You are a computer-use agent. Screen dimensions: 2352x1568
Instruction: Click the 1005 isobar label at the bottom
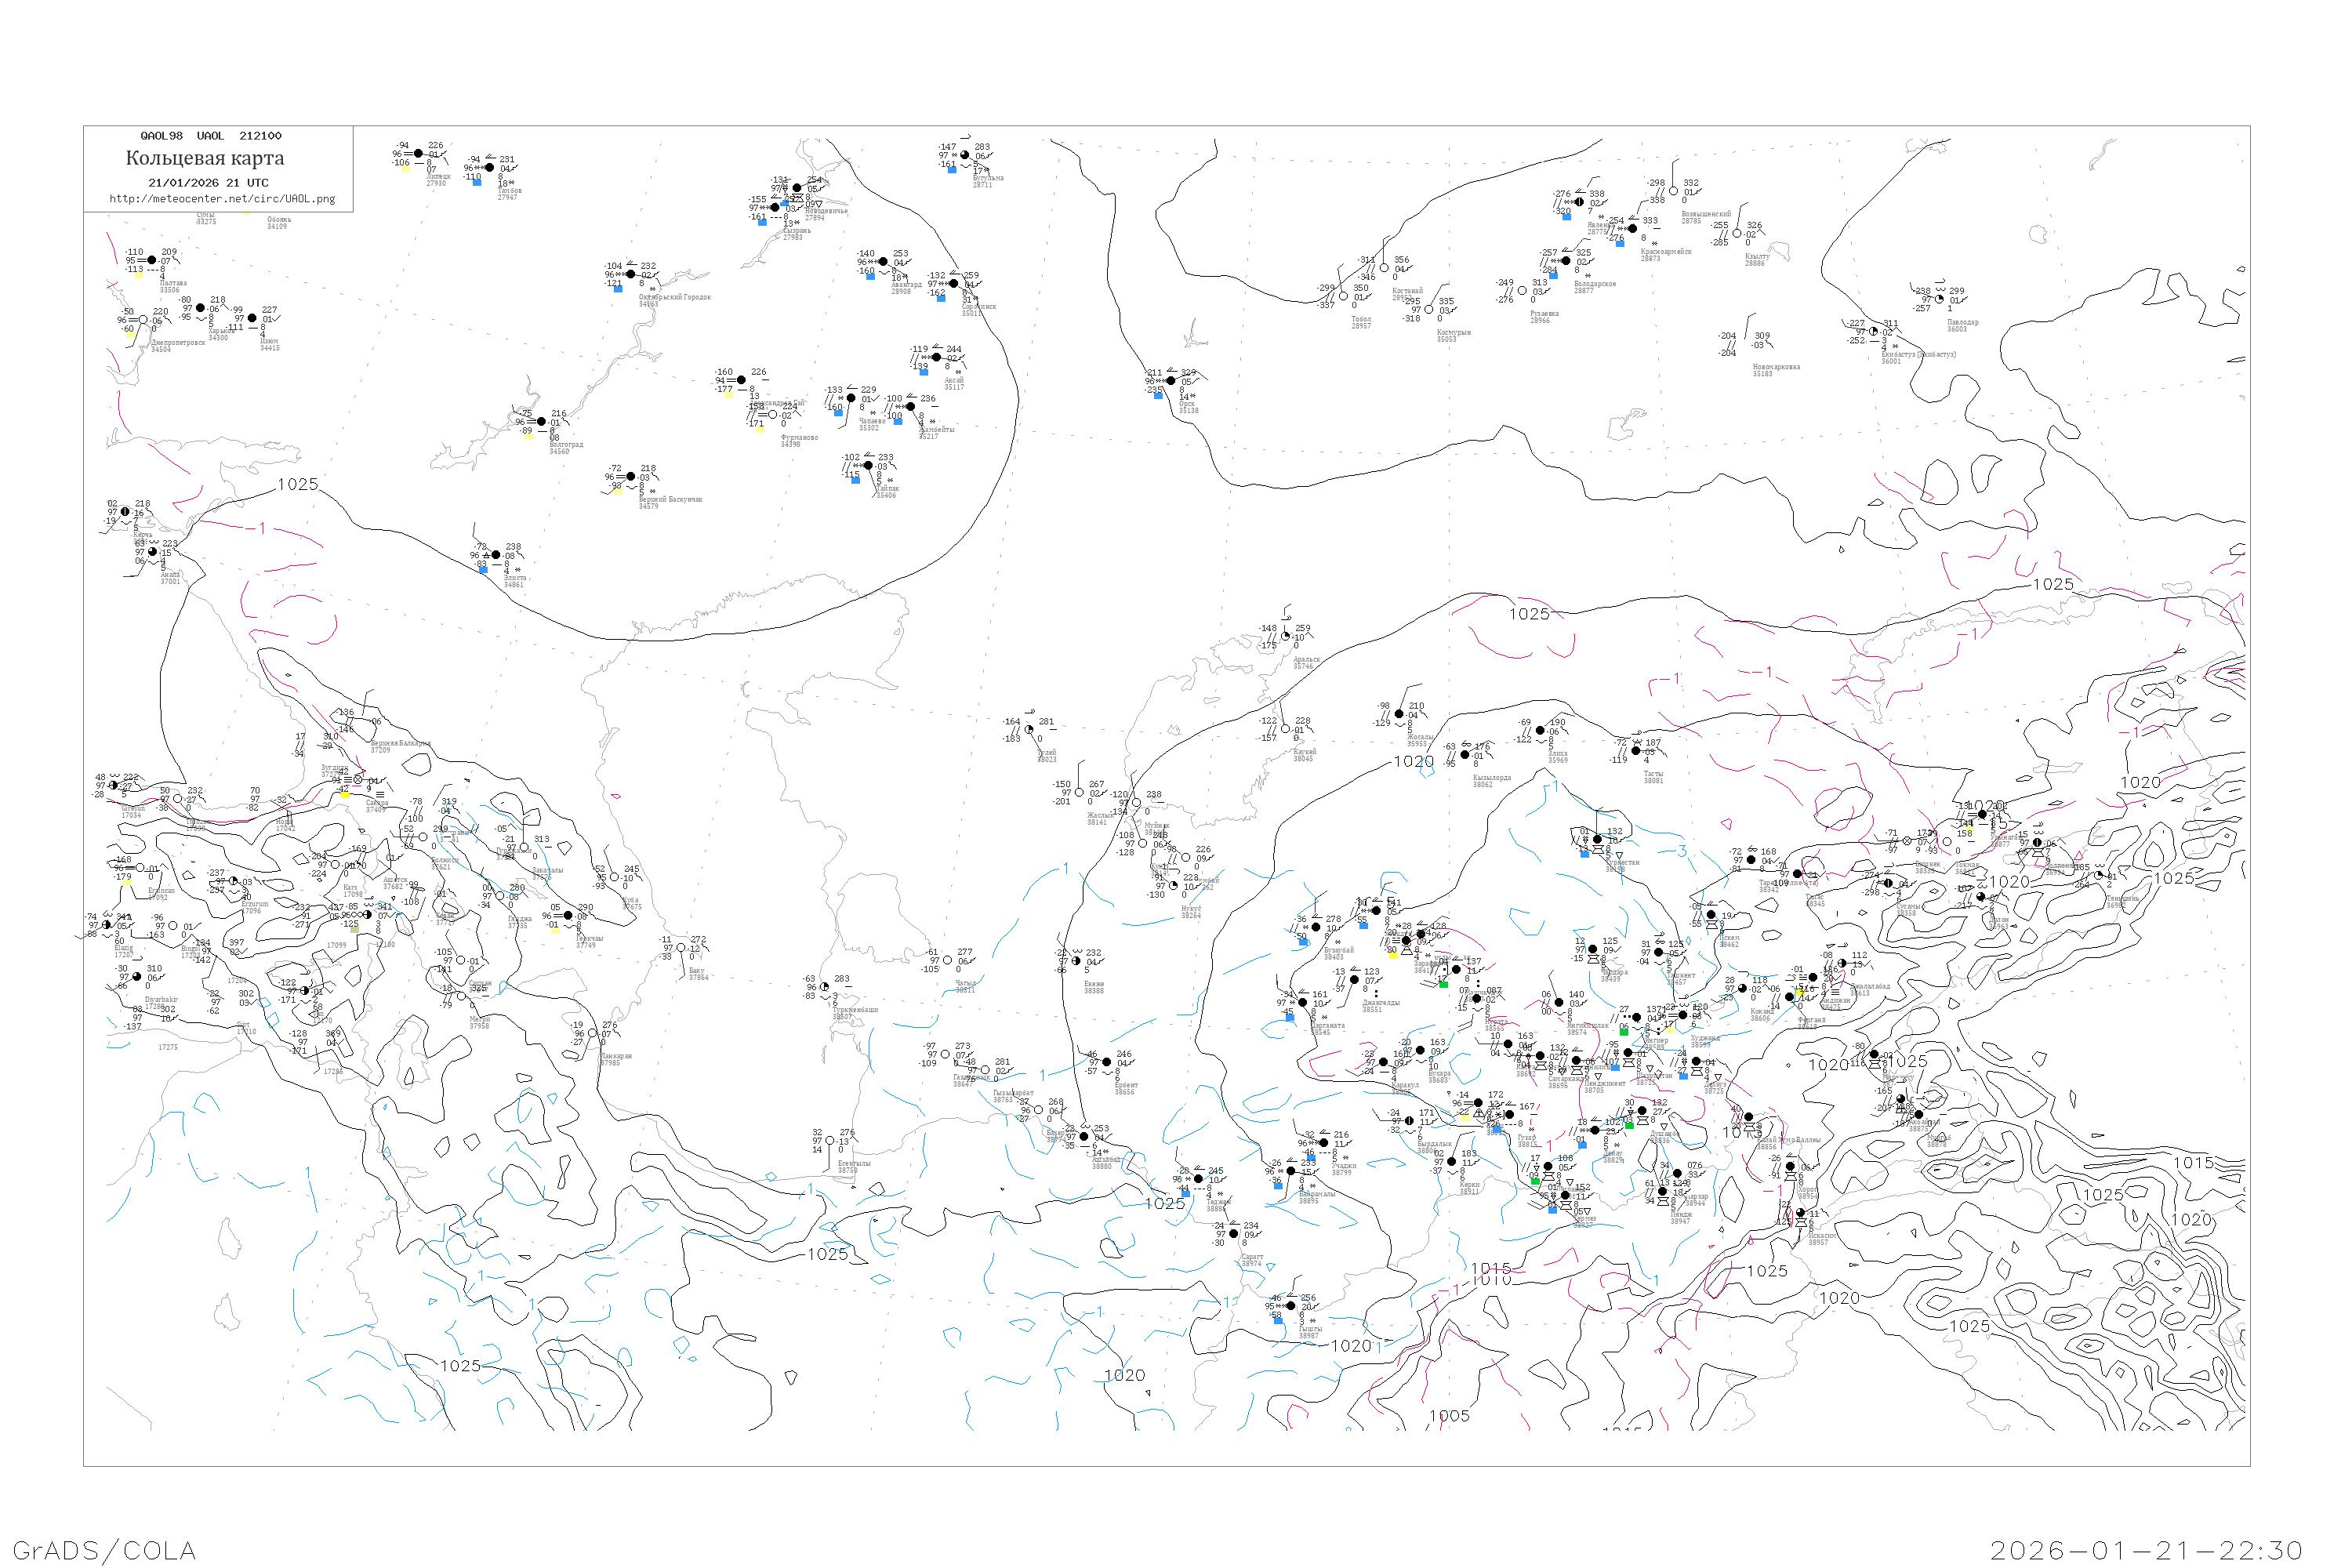[1449, 1416]
